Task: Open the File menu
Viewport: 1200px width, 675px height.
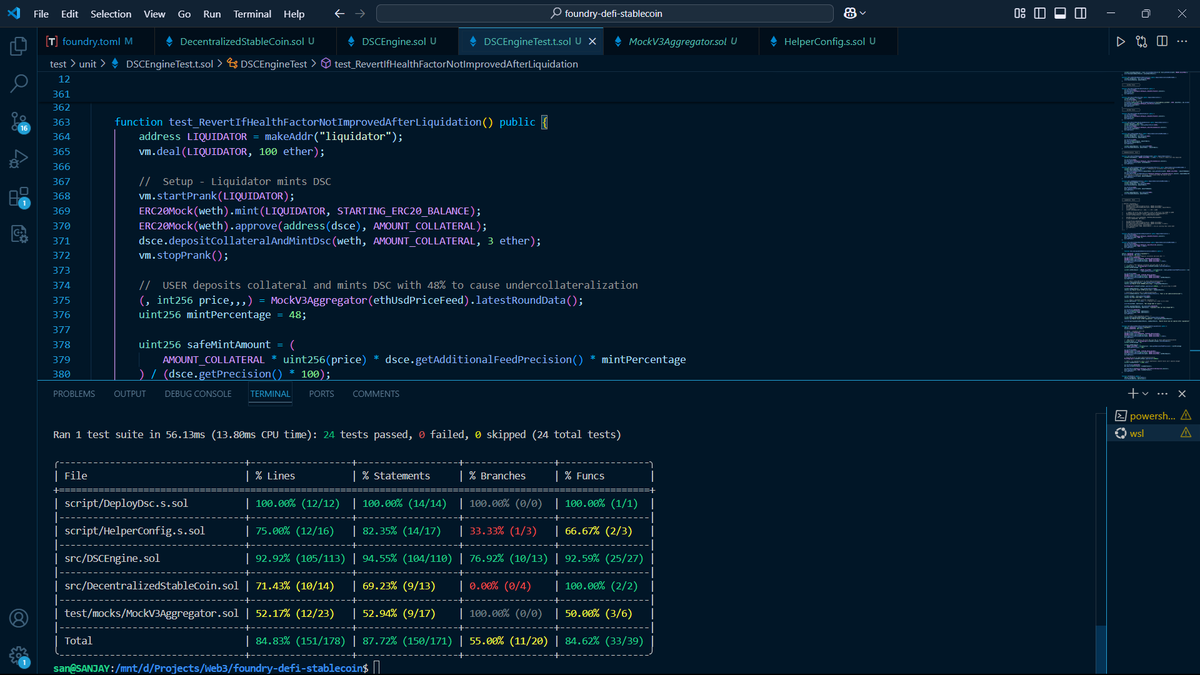Action: [x=41, y=14]
